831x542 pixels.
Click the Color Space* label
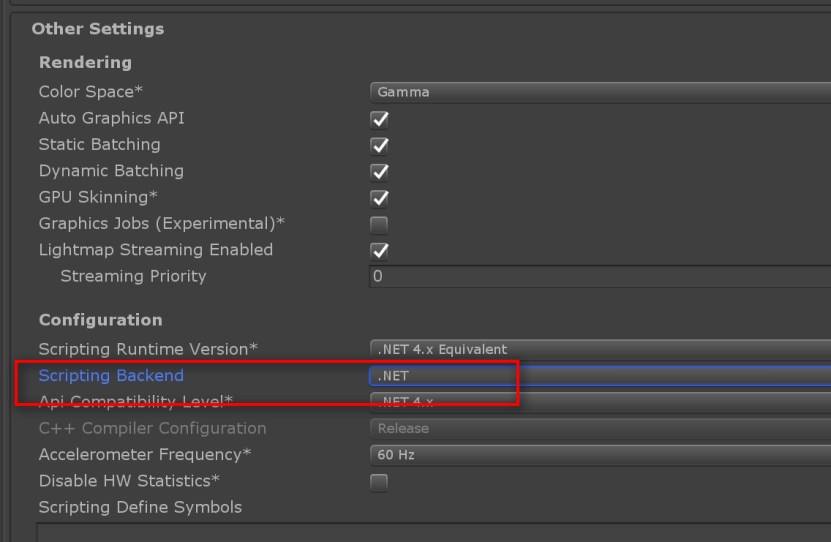pos(91,92)
